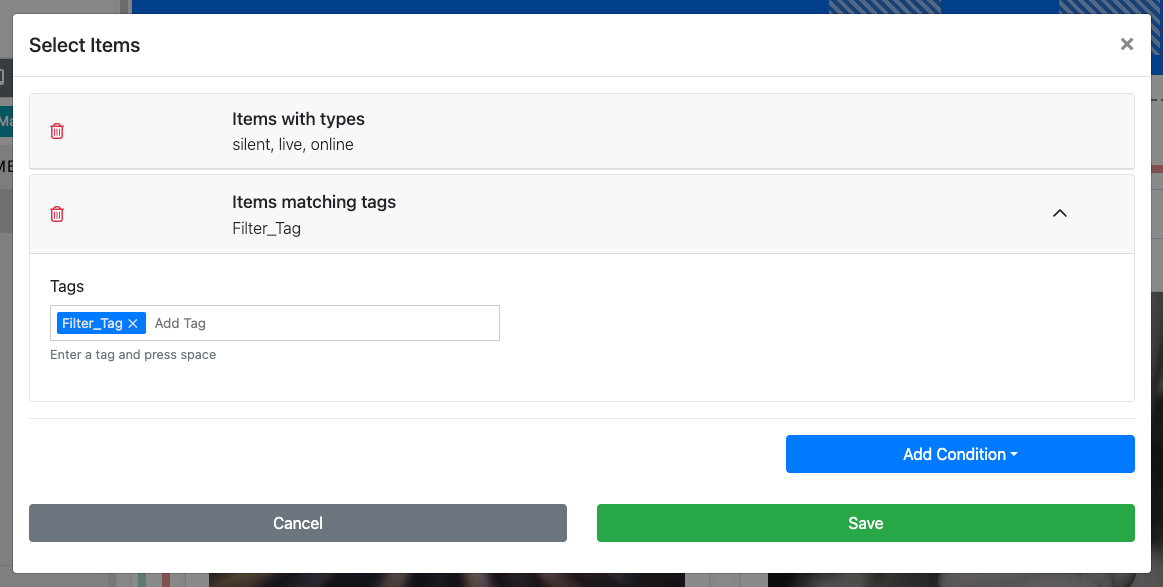Close the Select Items dialog
The width and height of the screenshot is (1163, 587).
click(1127, 44)
